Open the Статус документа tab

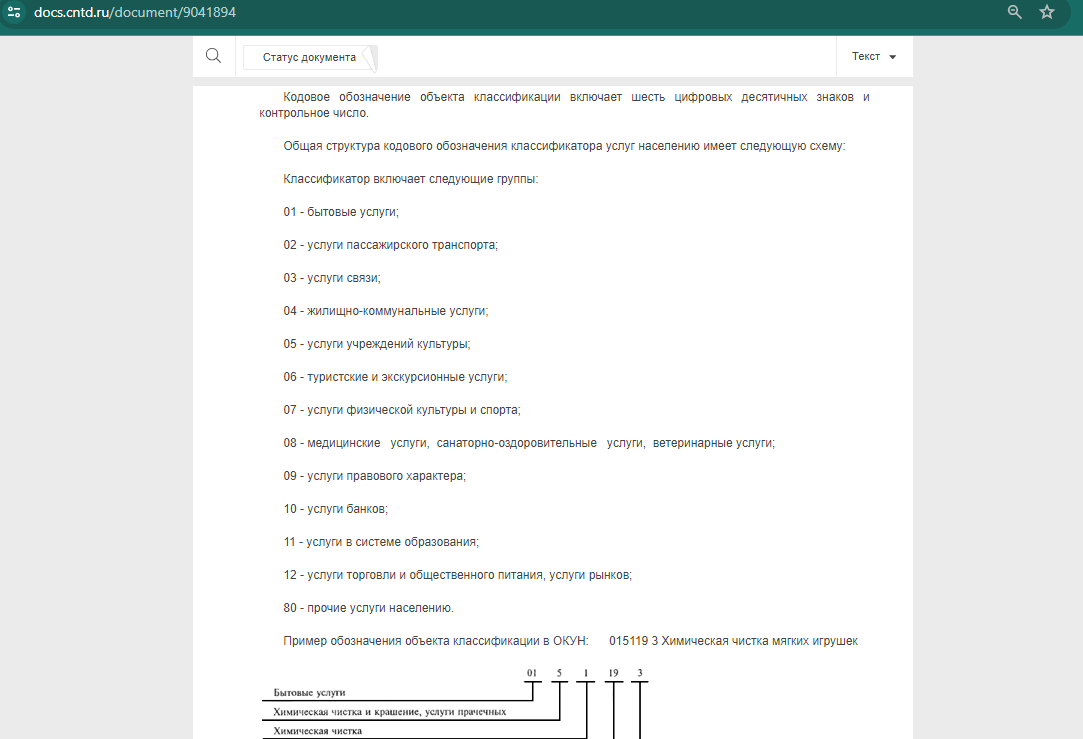click(309, 57)
